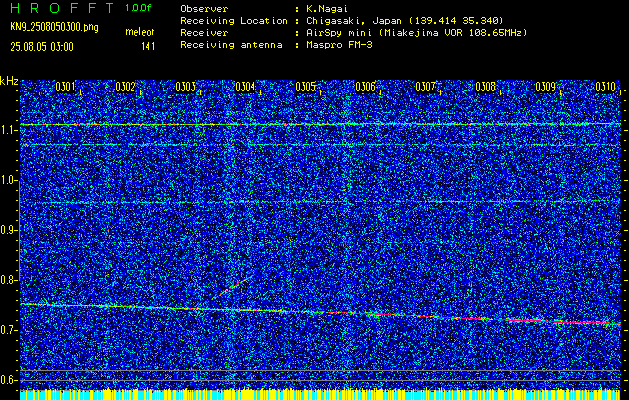
Task: Click the 0.8 kHz axis label
Action: (7, 280)
